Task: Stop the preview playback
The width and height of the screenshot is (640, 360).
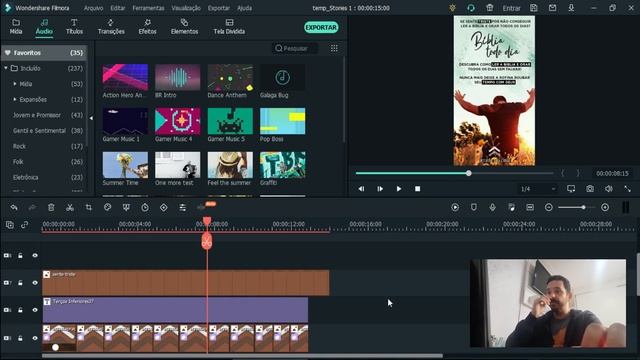Action: 417,189
